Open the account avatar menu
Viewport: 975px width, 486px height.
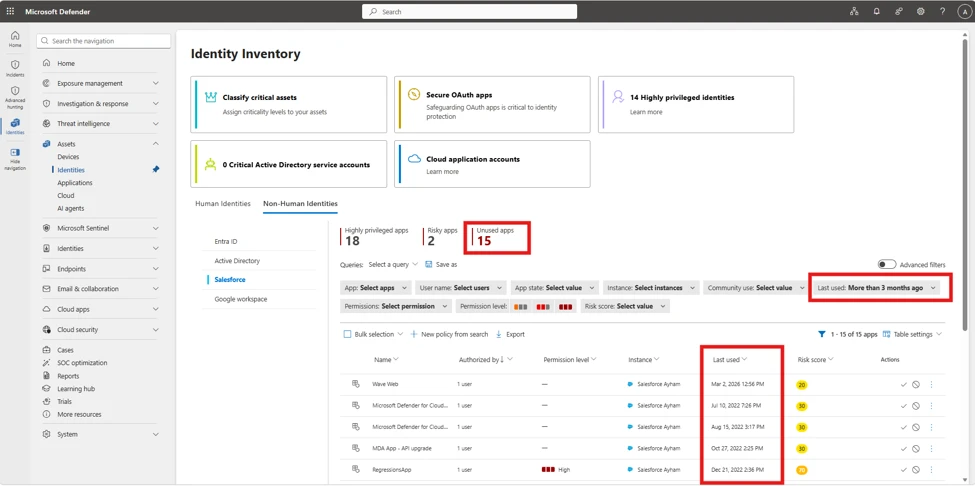pyautogui.click(x=964, y=12)
